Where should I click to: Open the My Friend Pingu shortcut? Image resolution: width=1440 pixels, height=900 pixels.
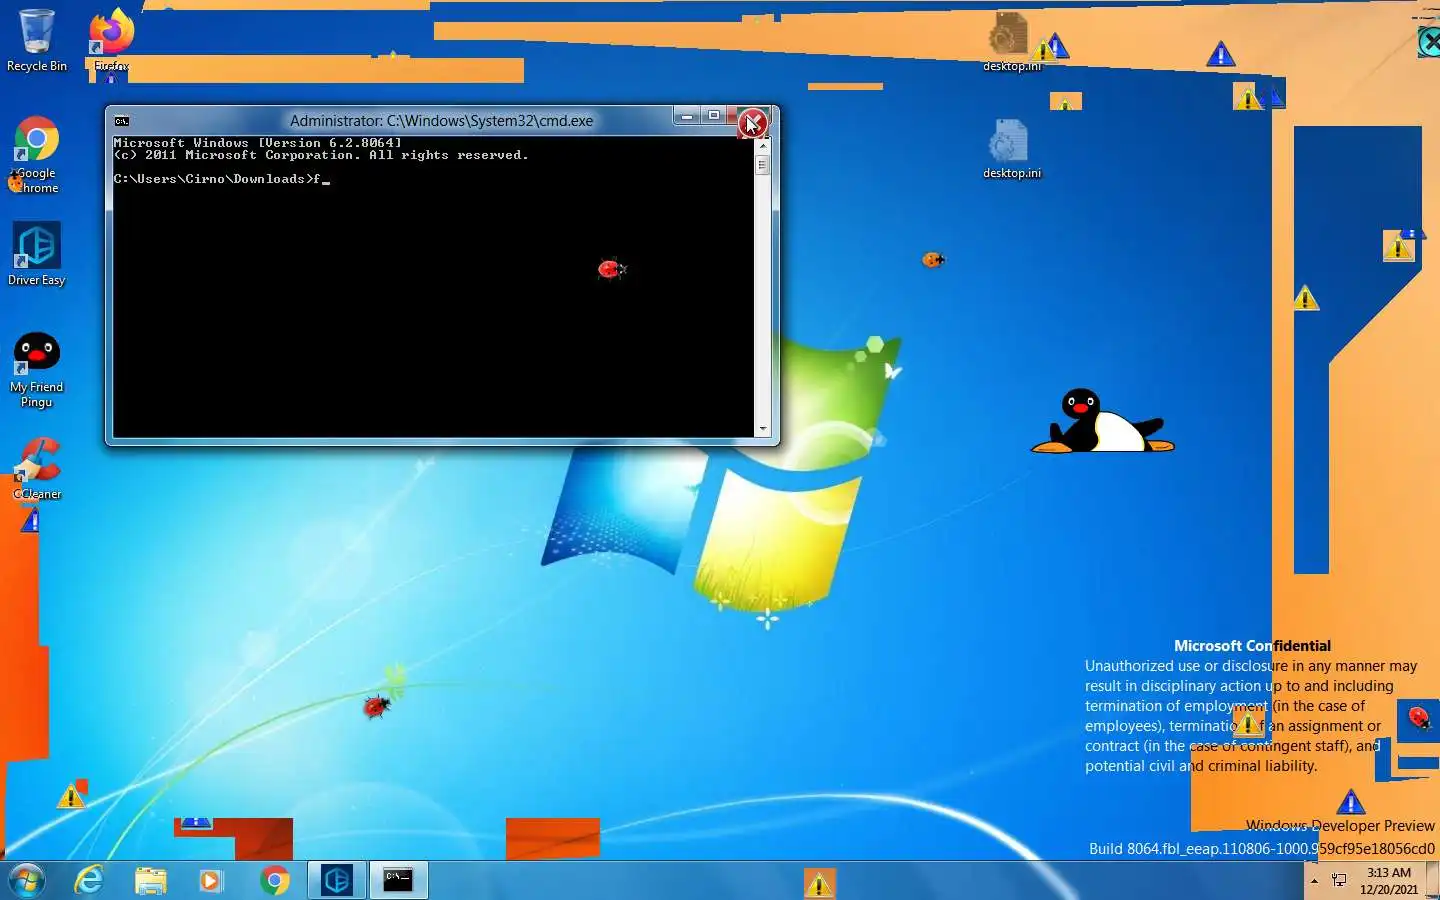(x=36, y=370)
